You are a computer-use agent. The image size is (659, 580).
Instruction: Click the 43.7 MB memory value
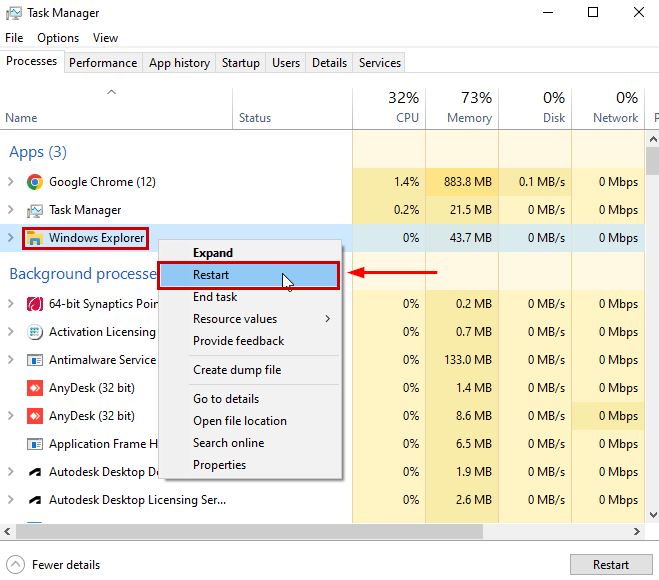(x=470, y=238)
